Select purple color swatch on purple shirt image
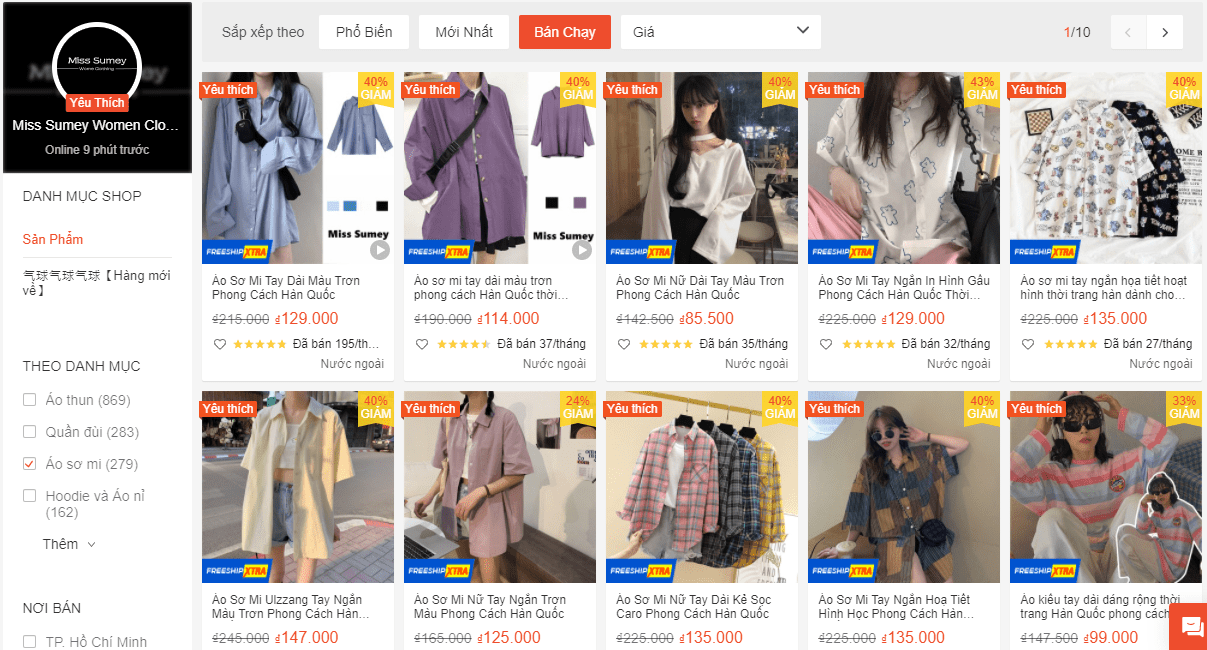1207x650 pixels. point(580,203)
